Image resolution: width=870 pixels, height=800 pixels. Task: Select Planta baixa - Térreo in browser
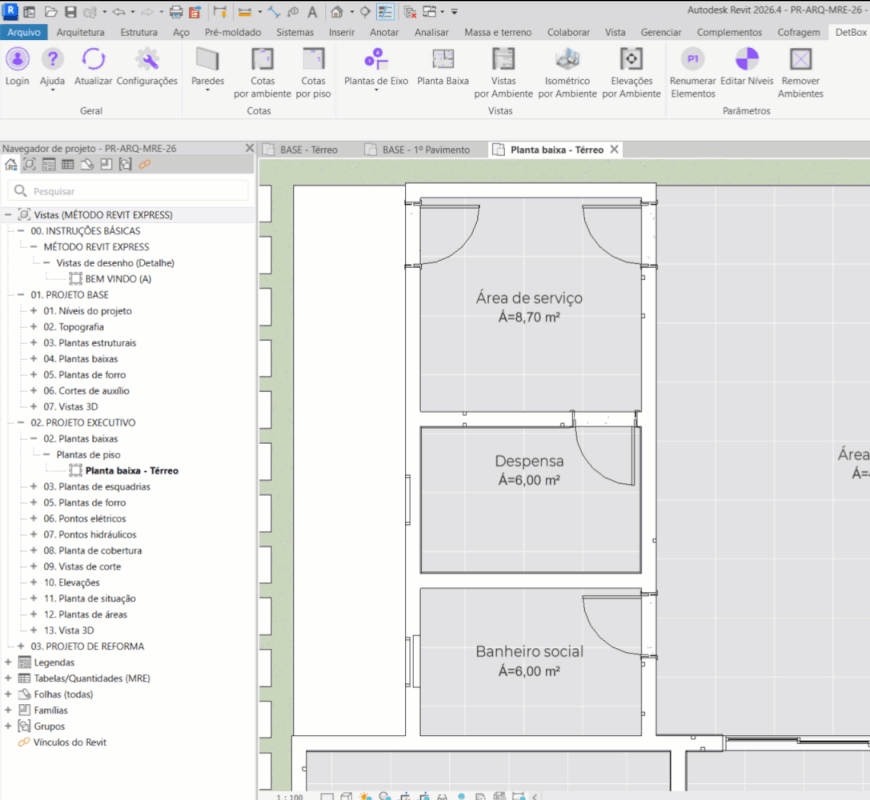(131, 470)
